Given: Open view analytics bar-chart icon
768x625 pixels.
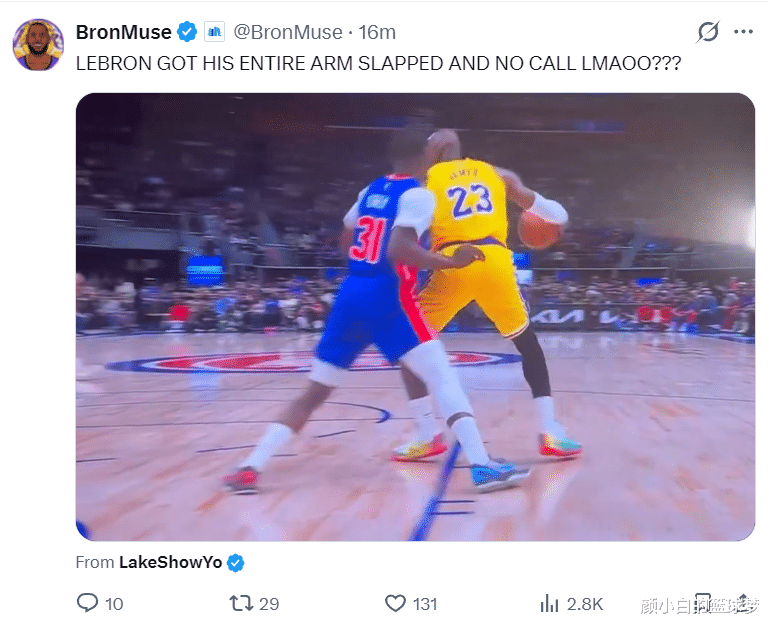Looking at the screenshot, I should [549, 603].
